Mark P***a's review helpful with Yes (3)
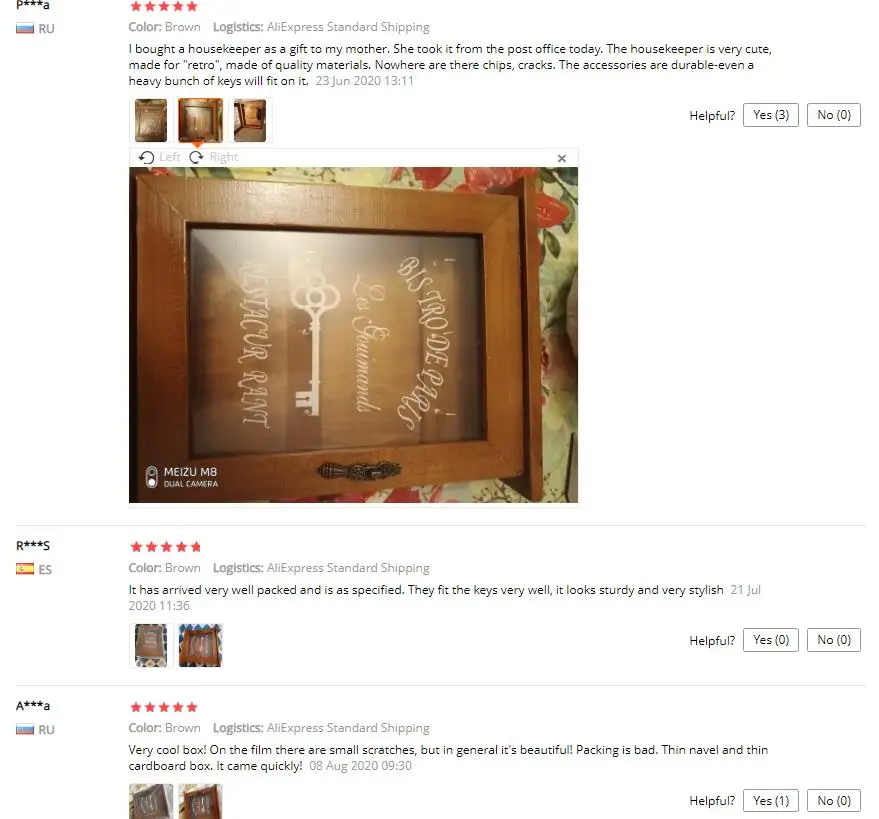This screenshot has width=879, height=819. (771, 115)
